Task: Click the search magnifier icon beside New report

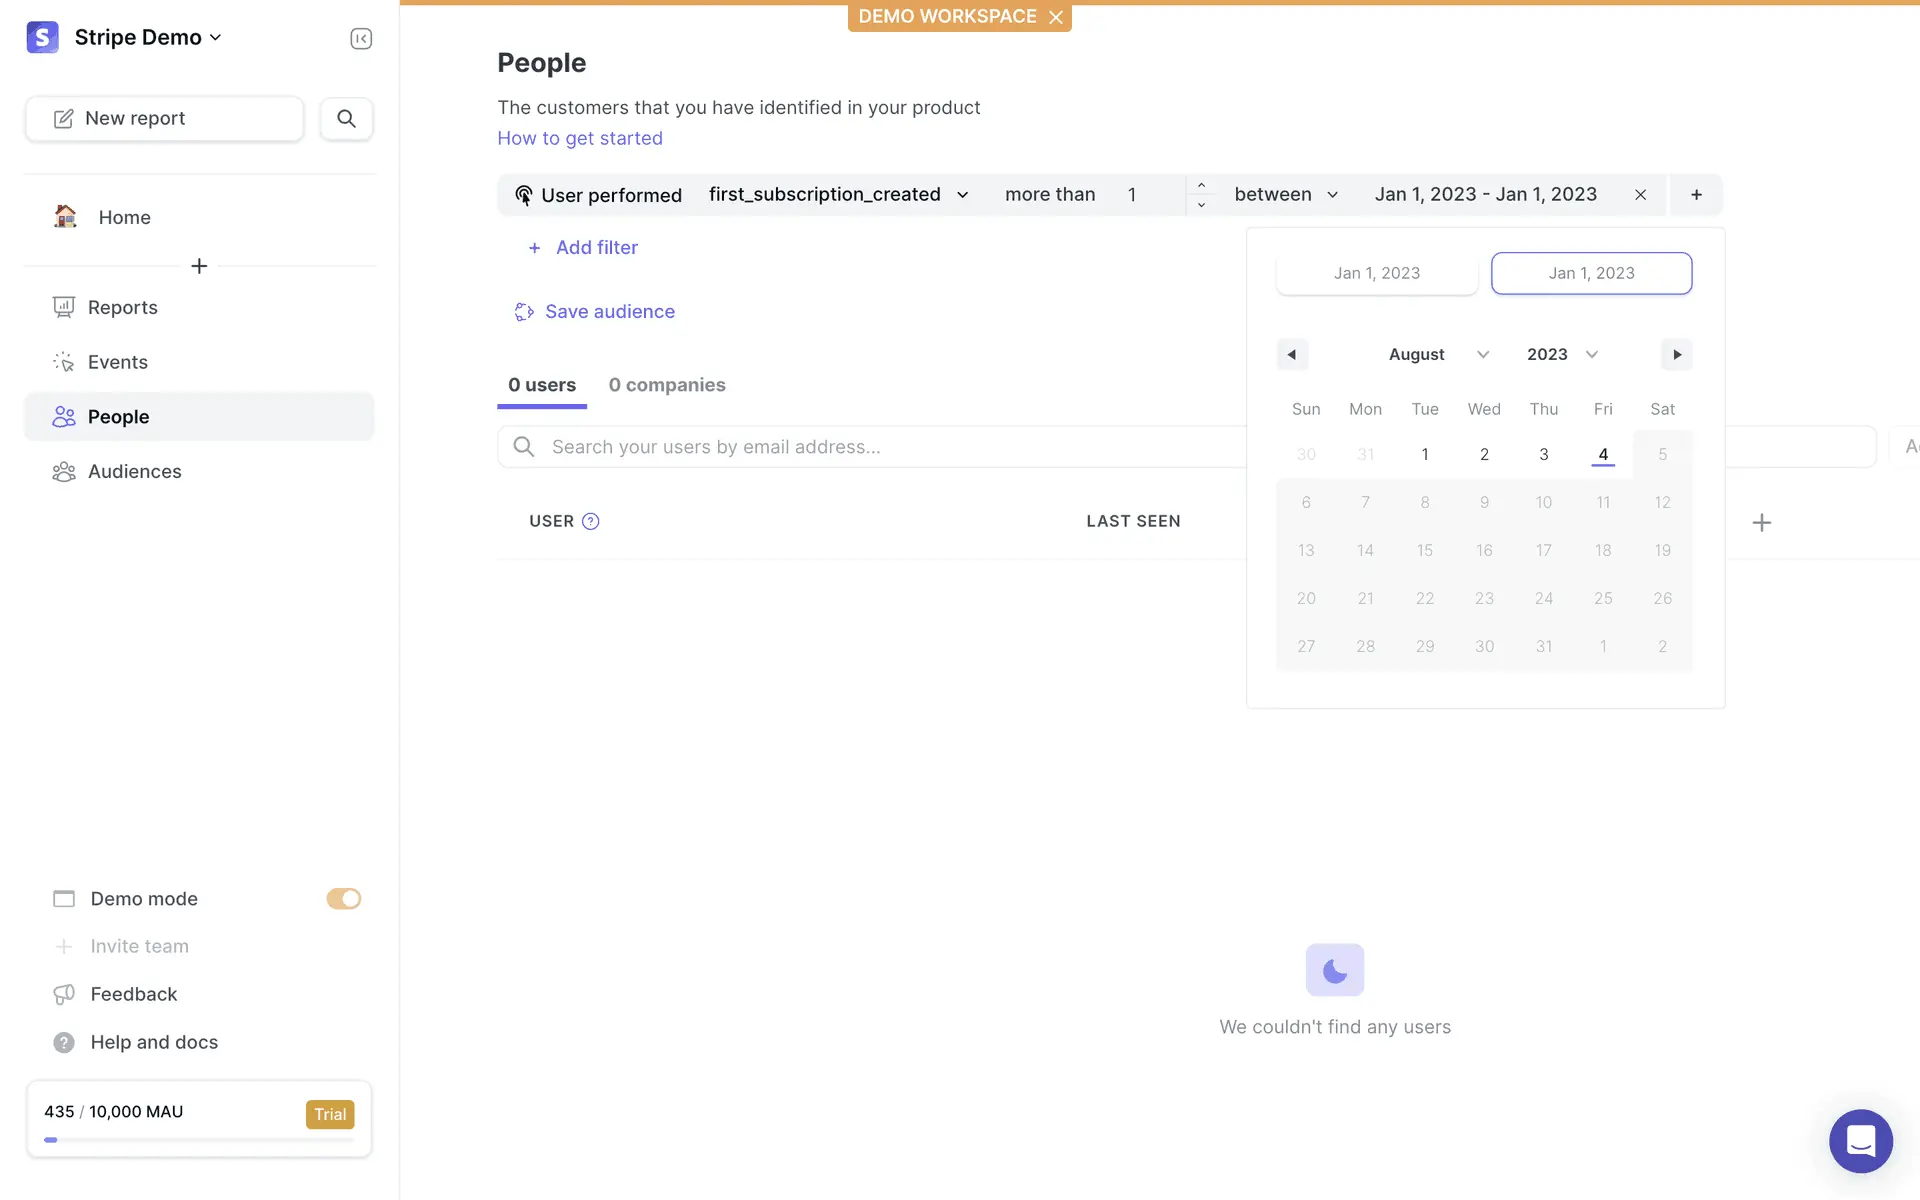Action: (x=346, y=118)
